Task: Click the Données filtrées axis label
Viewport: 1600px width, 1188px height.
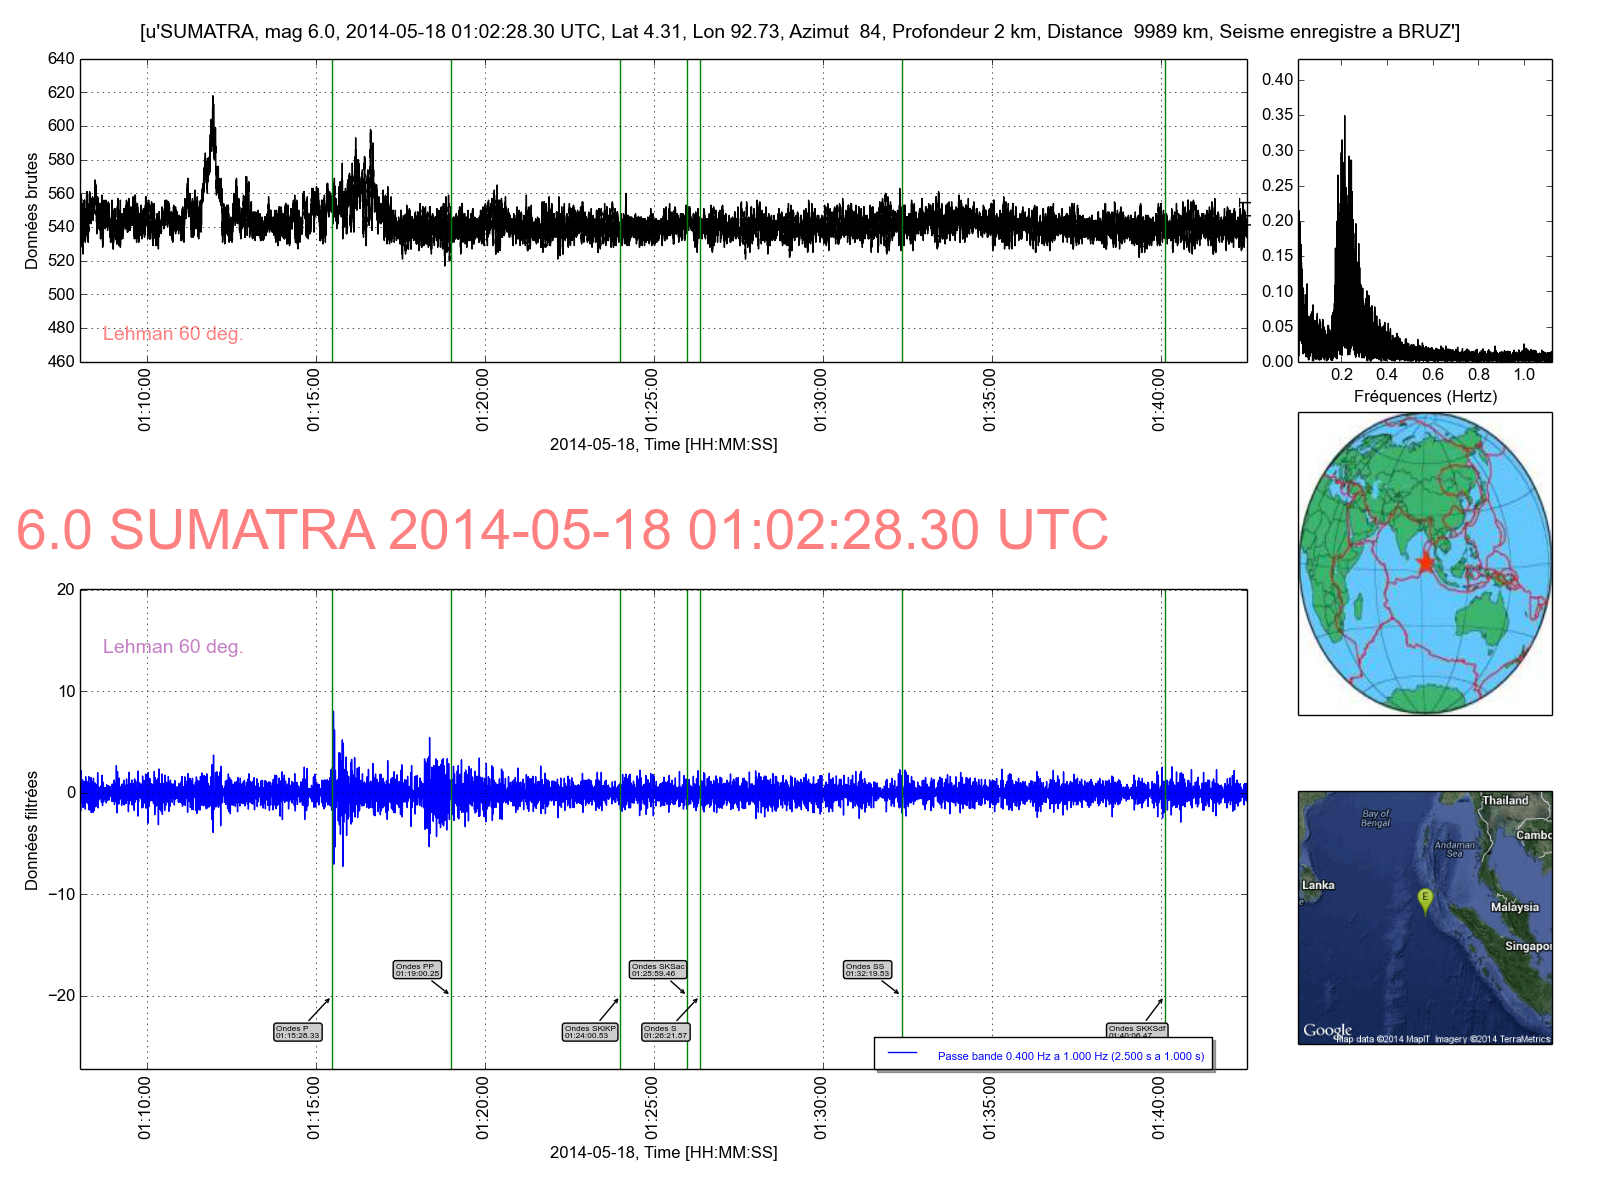Action: pyautogui.click(x=32, y=830)
